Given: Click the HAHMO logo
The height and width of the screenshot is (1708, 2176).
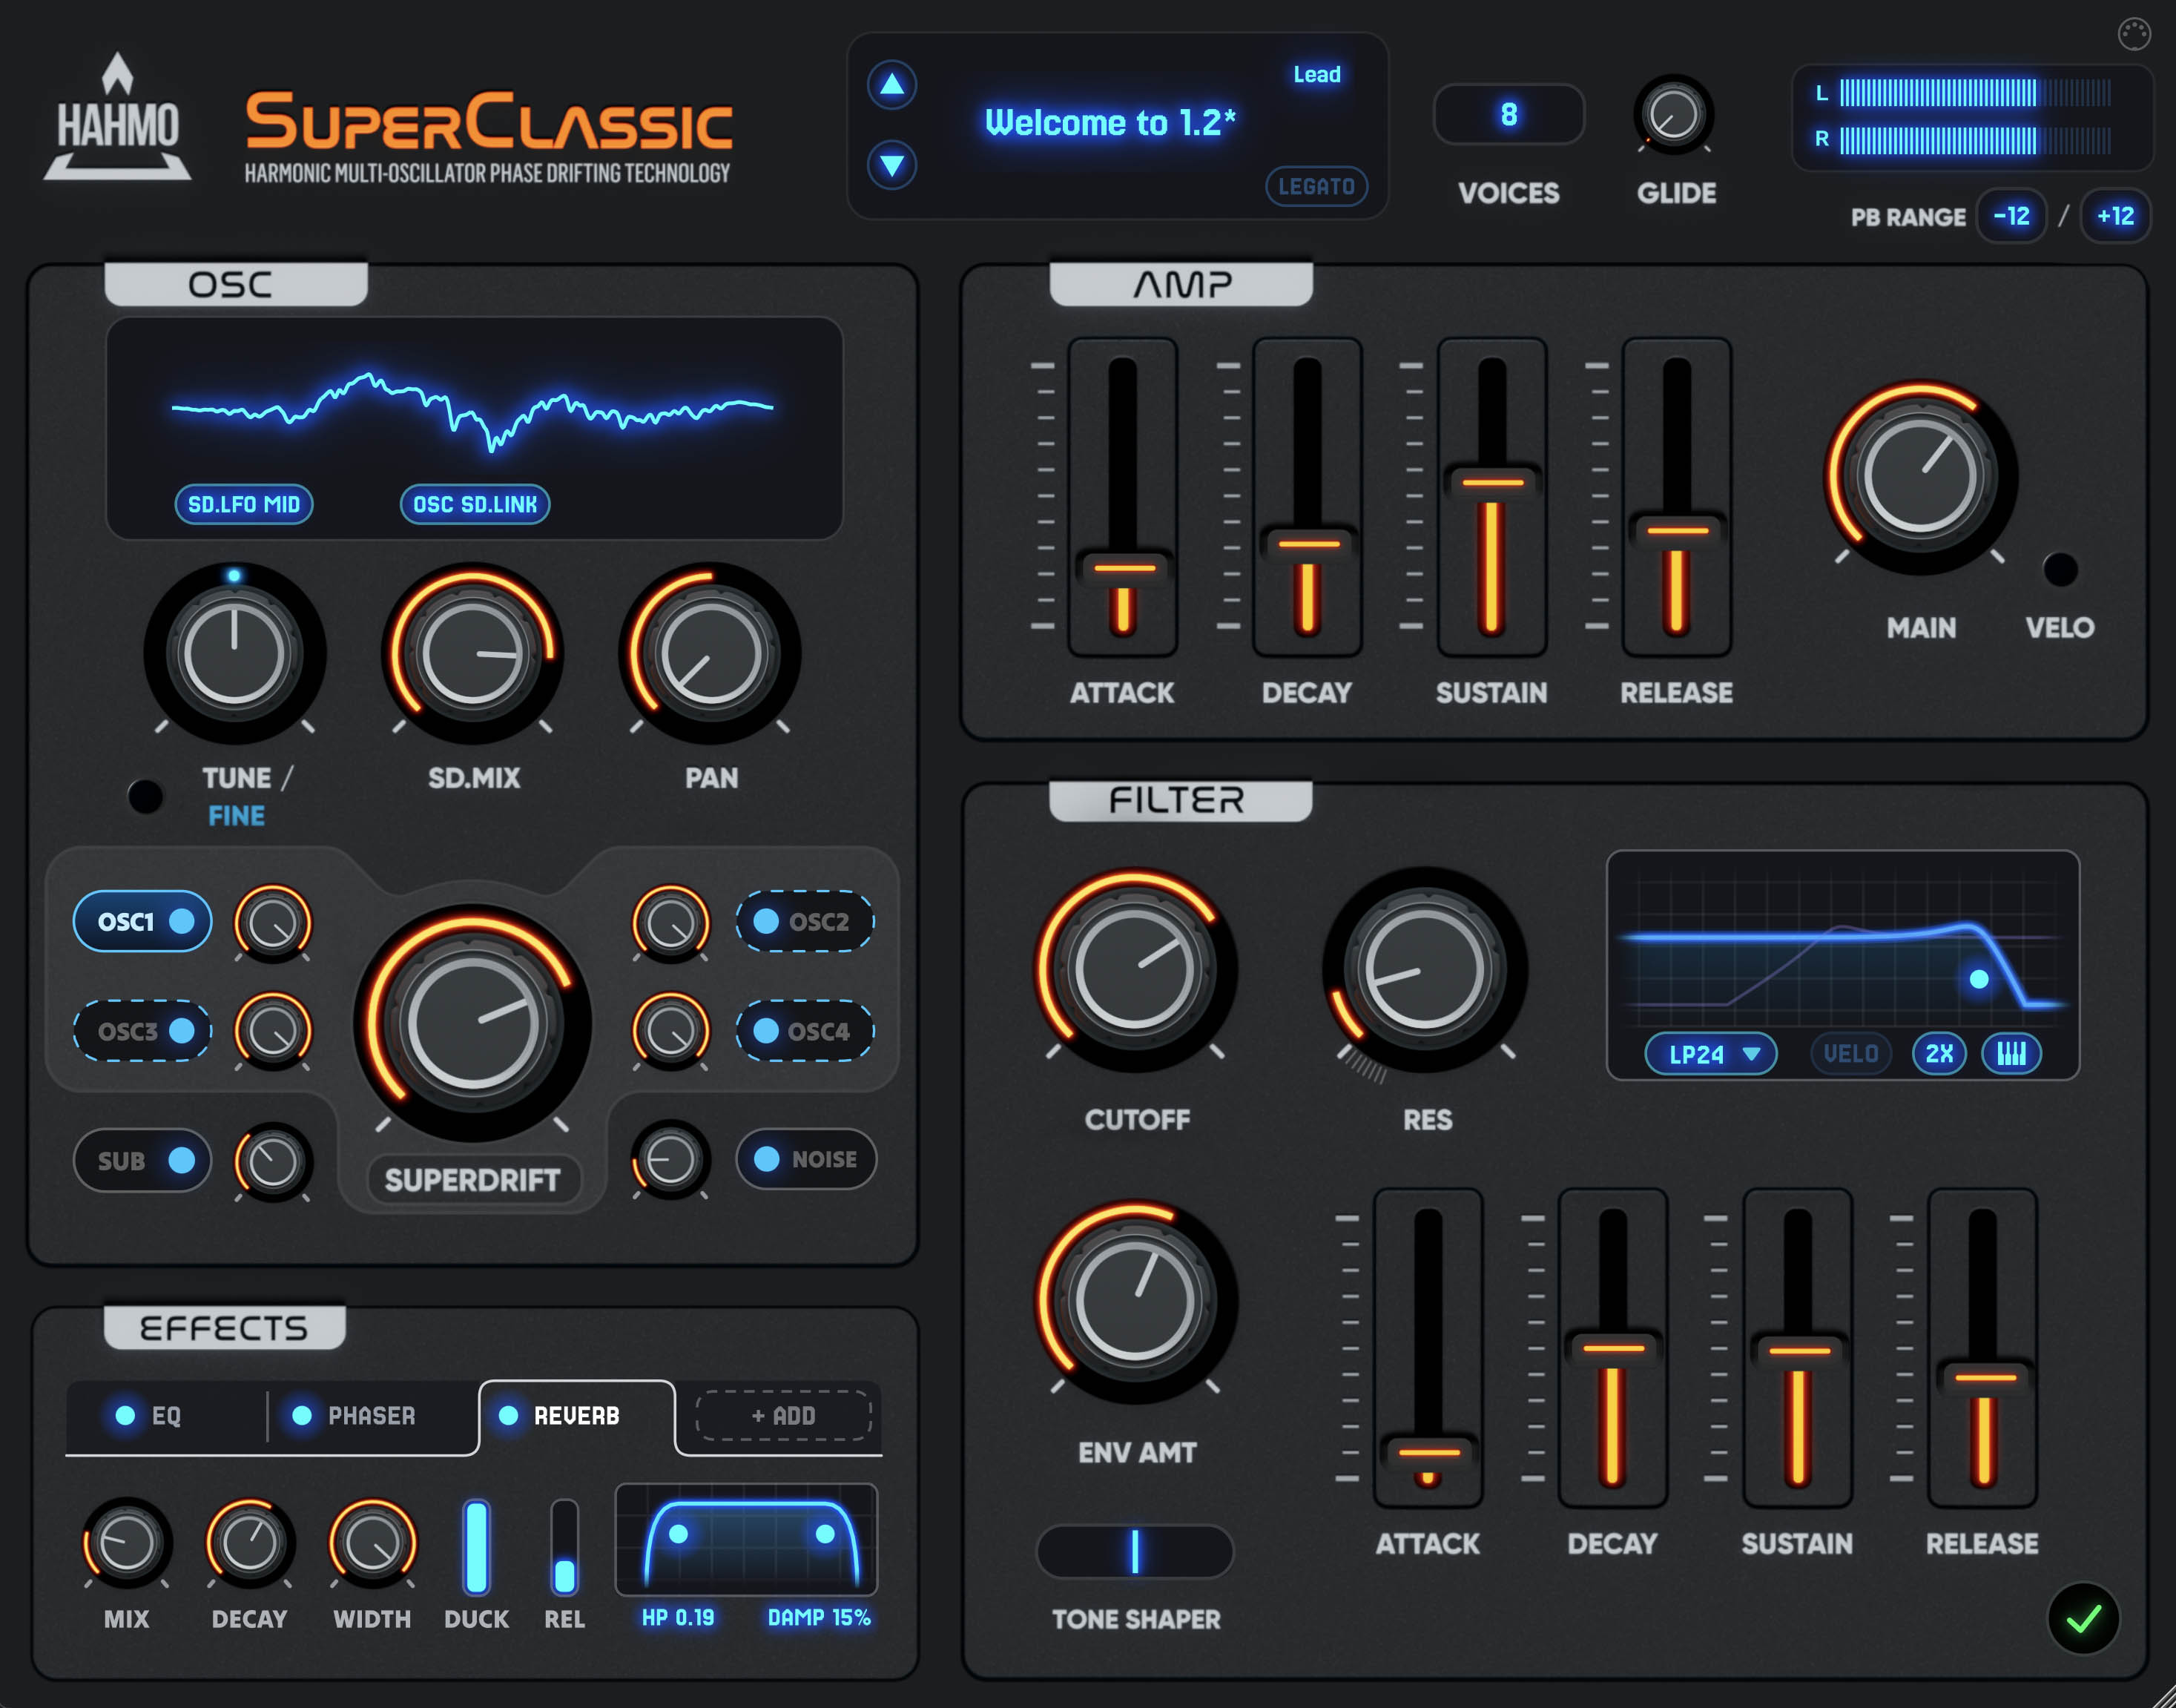Looking at the screenshot, I should coord(117,117).
